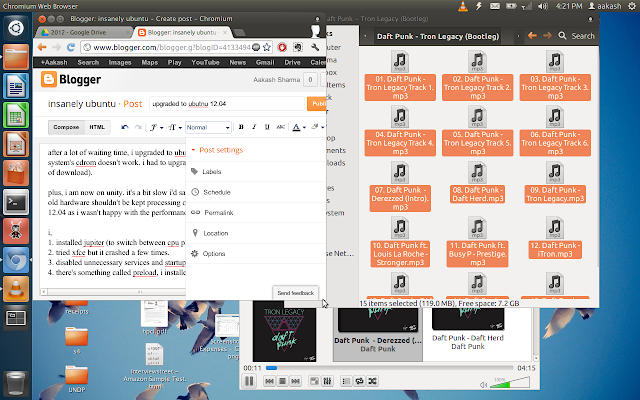Switch to the 2012 - Google Drive tab
640x400 pixels.
(x=85, y=32)
